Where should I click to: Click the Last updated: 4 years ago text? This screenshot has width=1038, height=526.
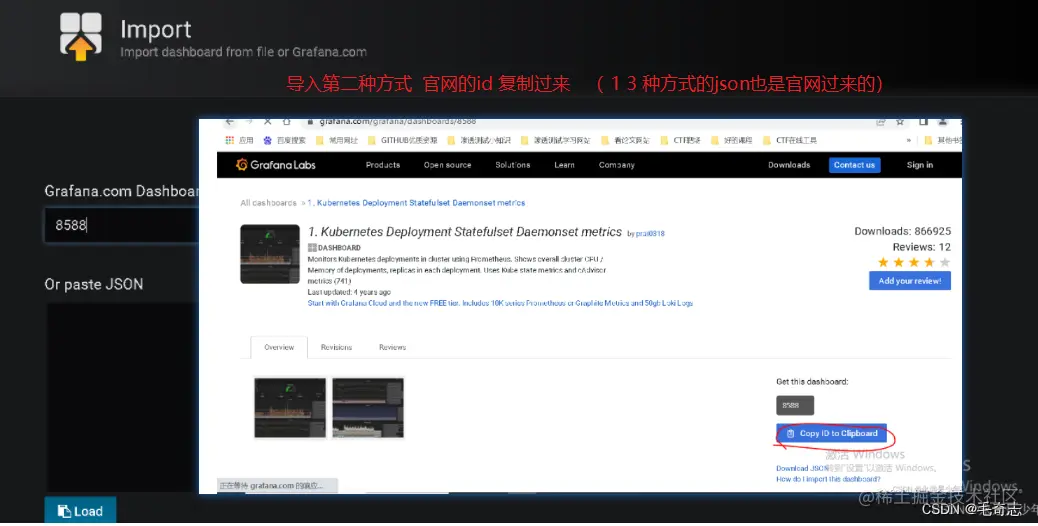point(349,292)
